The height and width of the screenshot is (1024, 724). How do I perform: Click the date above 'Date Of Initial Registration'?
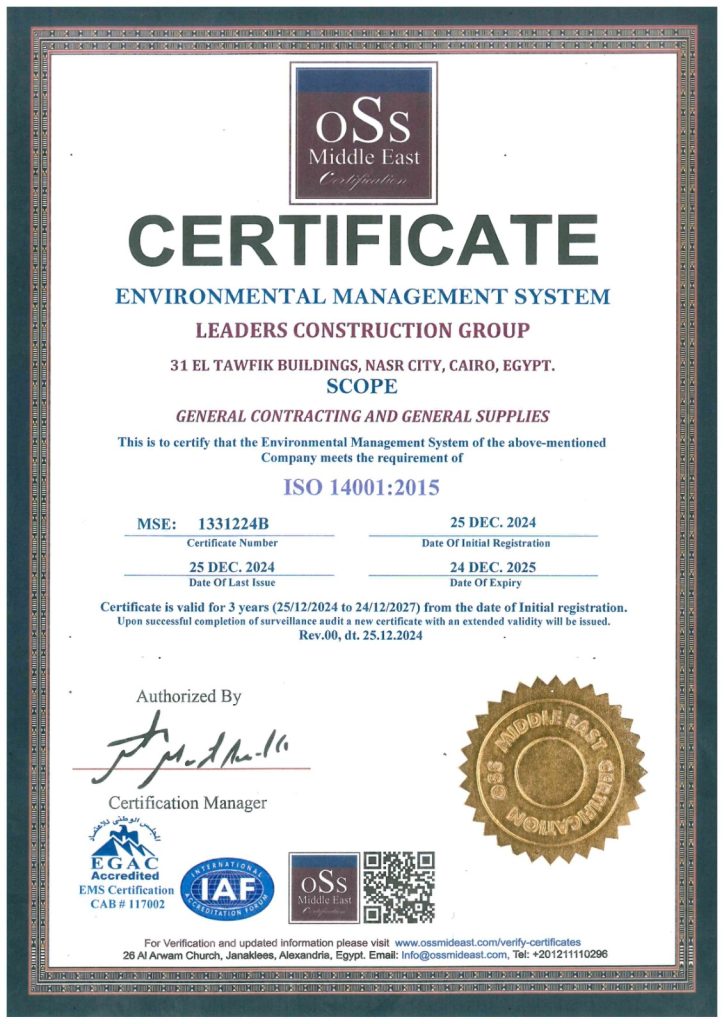pyautogui.click(x=493, y=522)
